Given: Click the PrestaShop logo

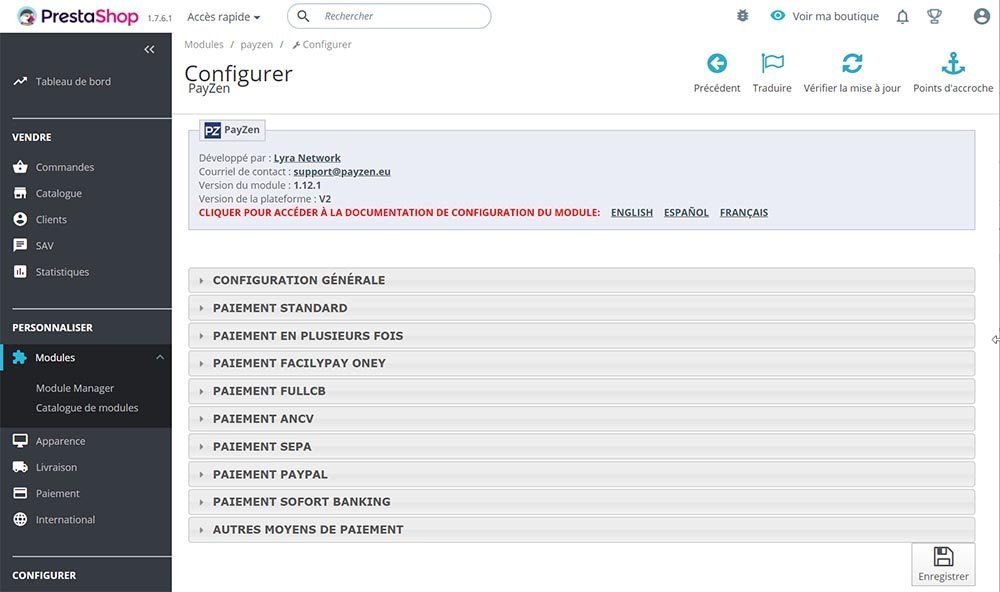Looking at the screenshot, I should coord(77,16).
